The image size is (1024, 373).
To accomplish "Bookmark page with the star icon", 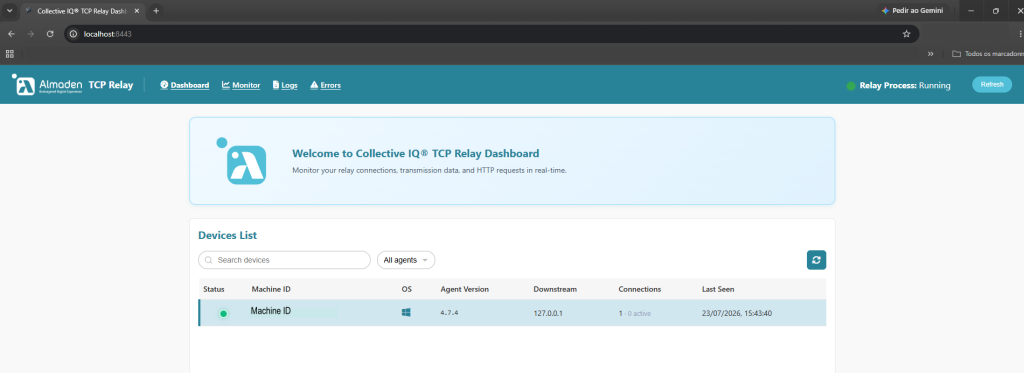I will coord(906,34).
